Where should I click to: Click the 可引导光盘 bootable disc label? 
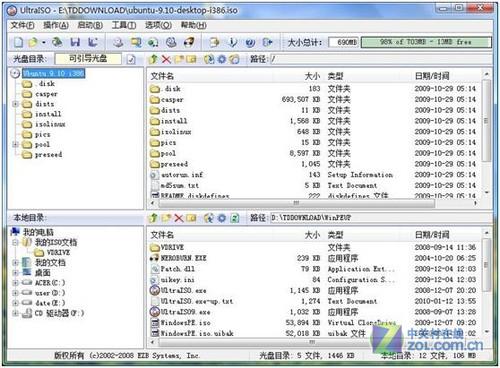coord(88,59)
